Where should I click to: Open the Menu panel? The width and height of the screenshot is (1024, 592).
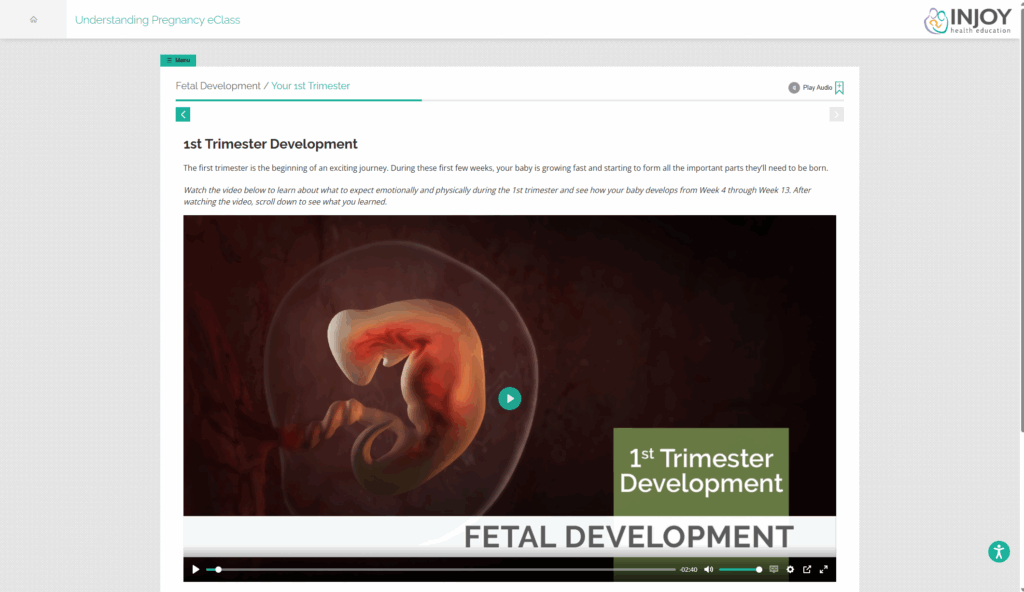pyautogui.click(x=178, y=60)
